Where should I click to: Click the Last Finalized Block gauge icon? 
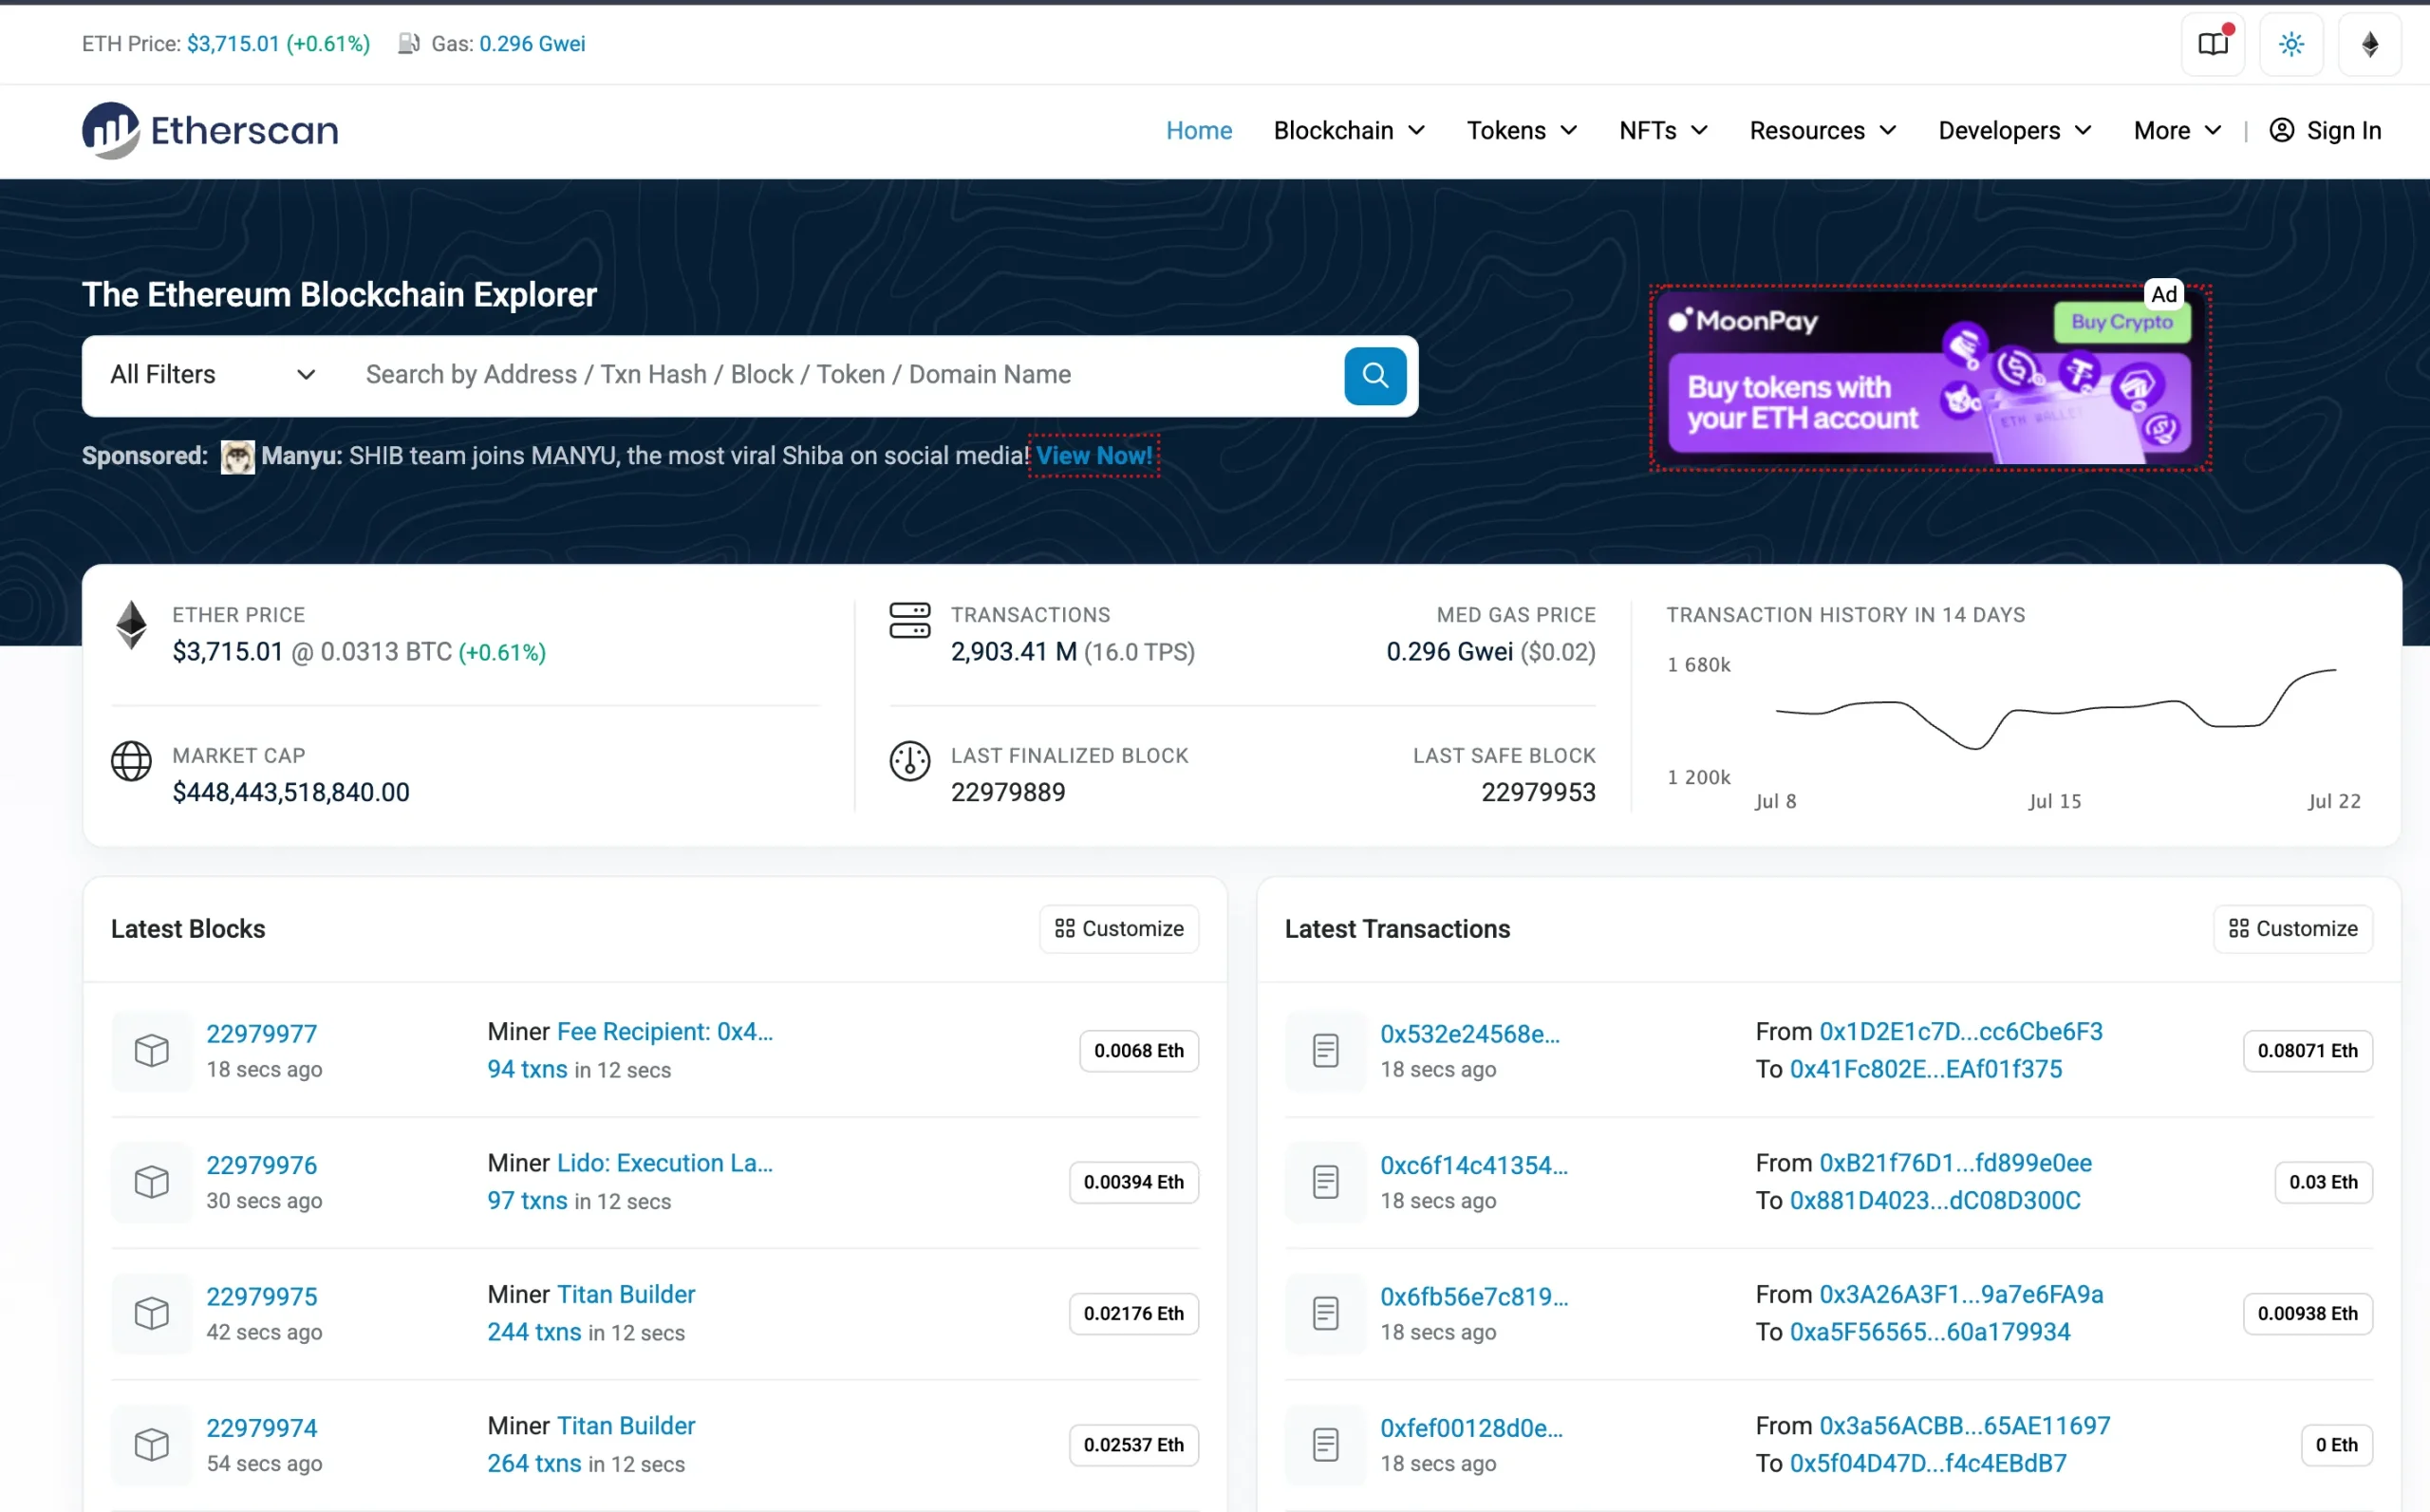(x=909, y=761)
